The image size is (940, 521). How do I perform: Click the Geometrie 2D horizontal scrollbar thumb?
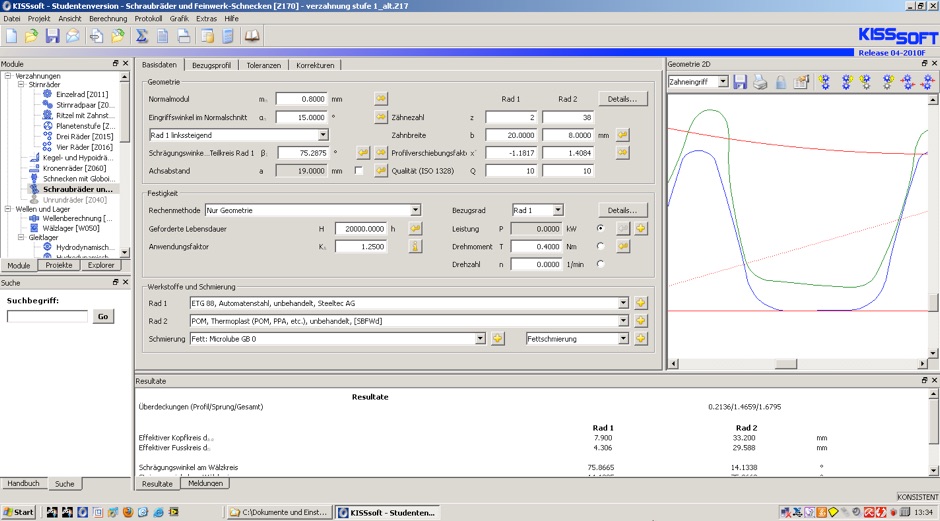point(786,364)
